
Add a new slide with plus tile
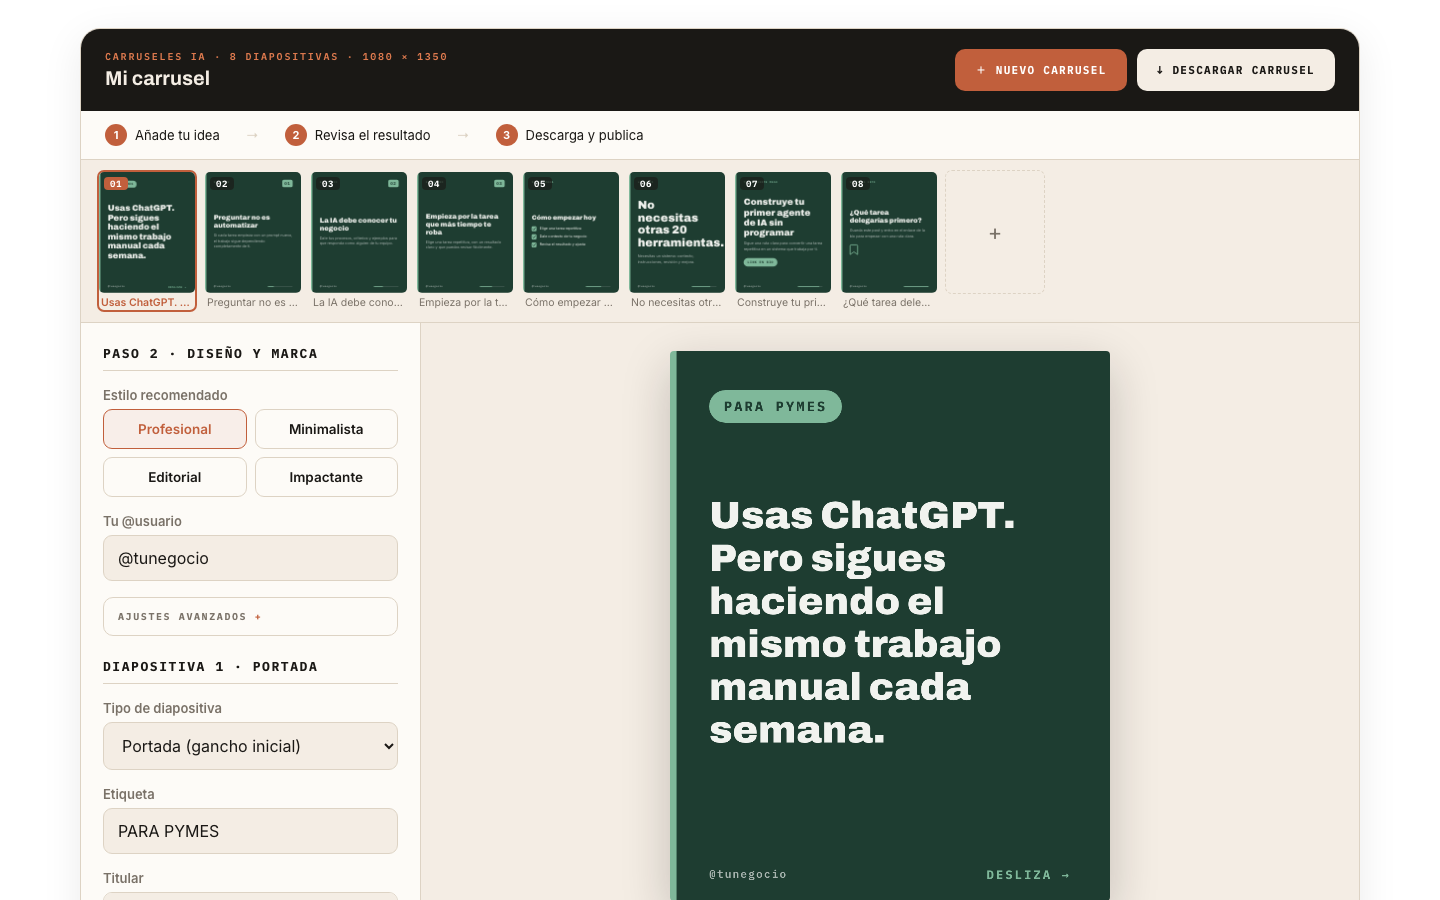tap(995, 232)
